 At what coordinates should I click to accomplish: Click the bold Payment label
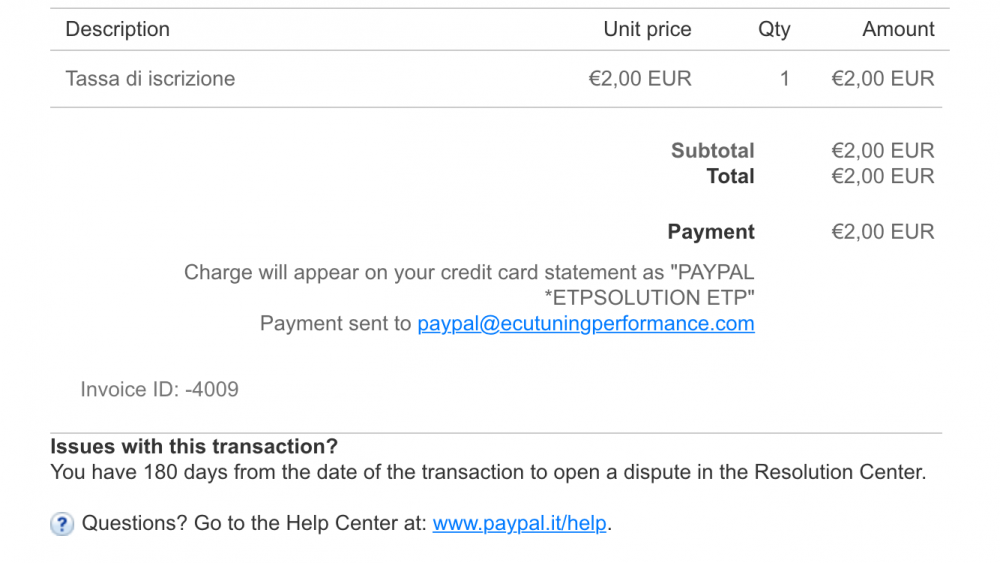[x=711, y=232]
